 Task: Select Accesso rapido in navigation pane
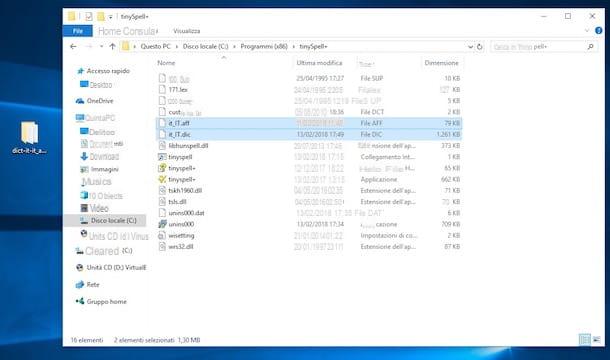coord(108,71)
